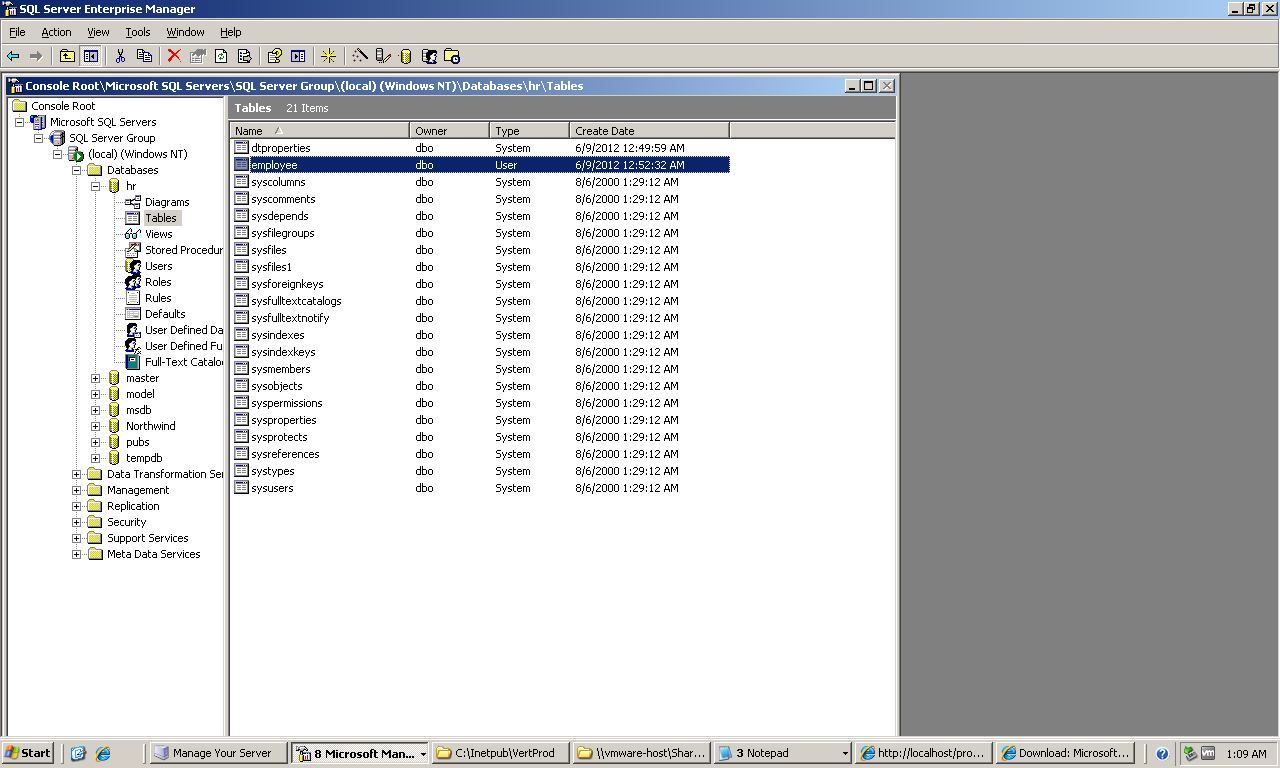1280x768 pixels.
Task: Expand the Northwind database node
Action: (x=96, y=426)
